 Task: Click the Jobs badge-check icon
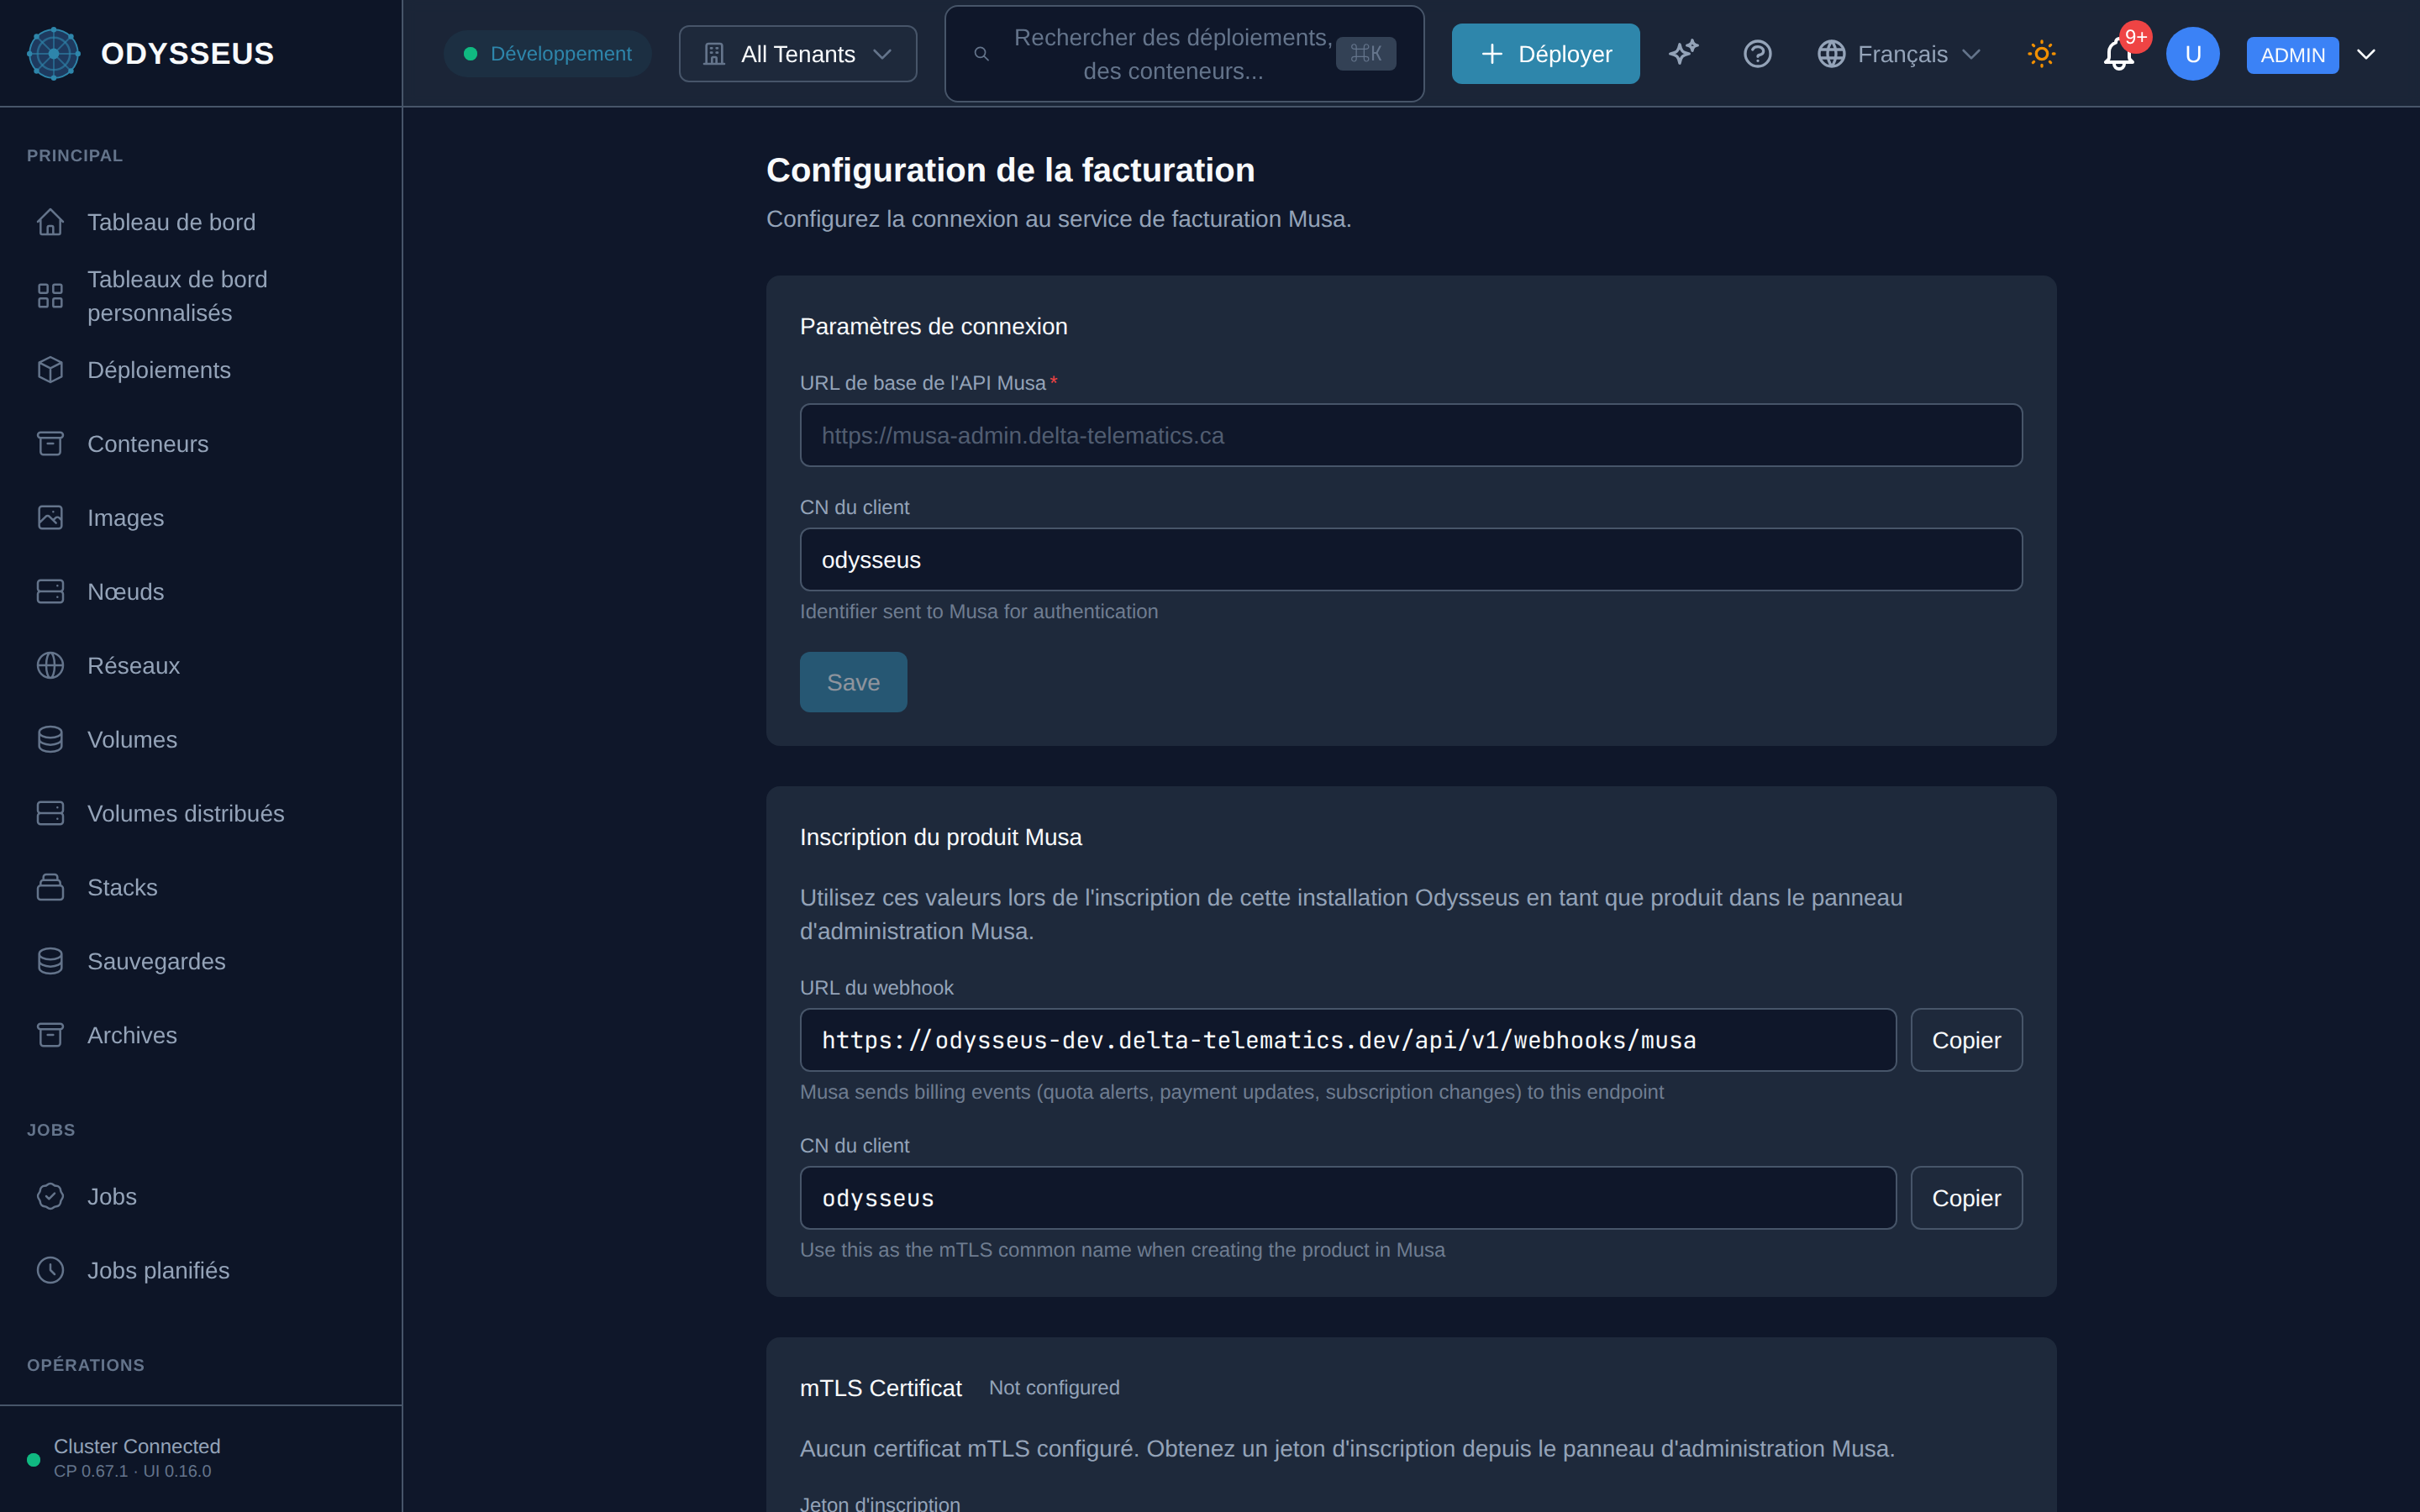[x=50, y=1197]
